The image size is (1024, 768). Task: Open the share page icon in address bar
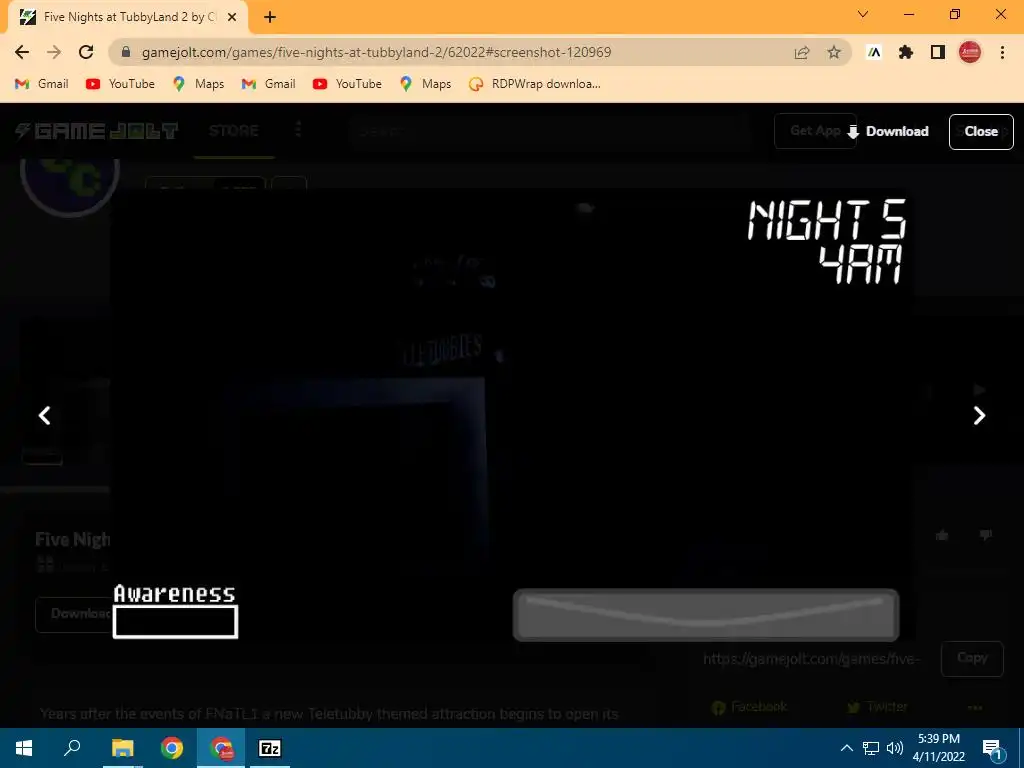click(x=802, y=52)
